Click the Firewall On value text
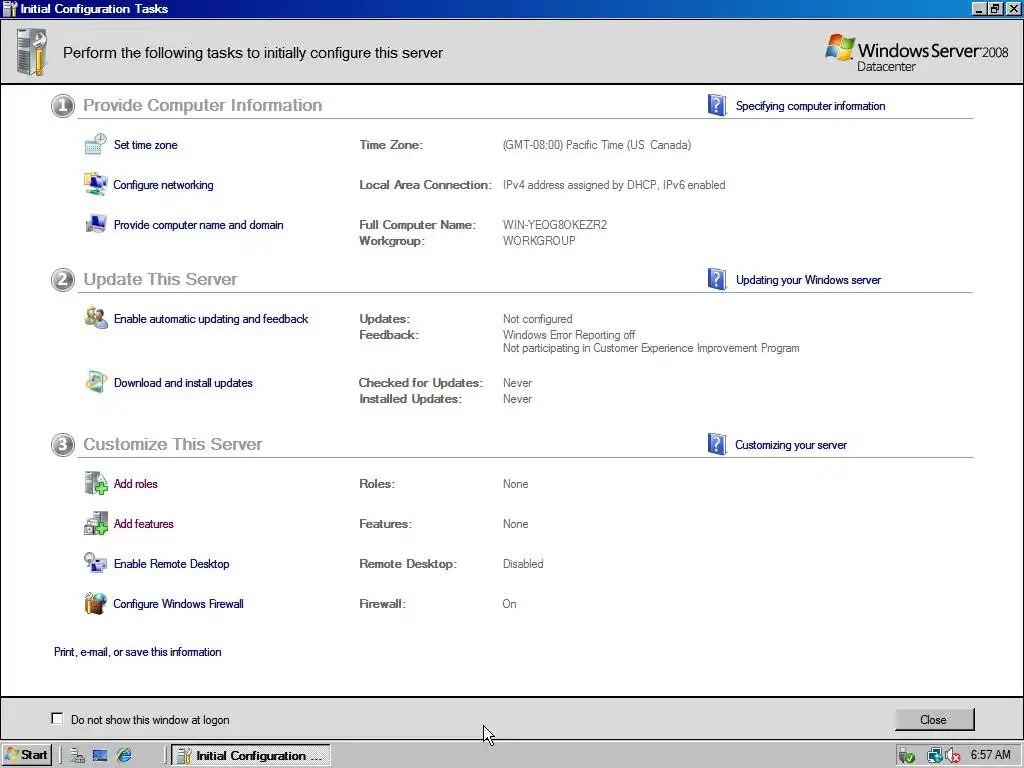The image size is (1024, 768). click(x=509, y=603)
